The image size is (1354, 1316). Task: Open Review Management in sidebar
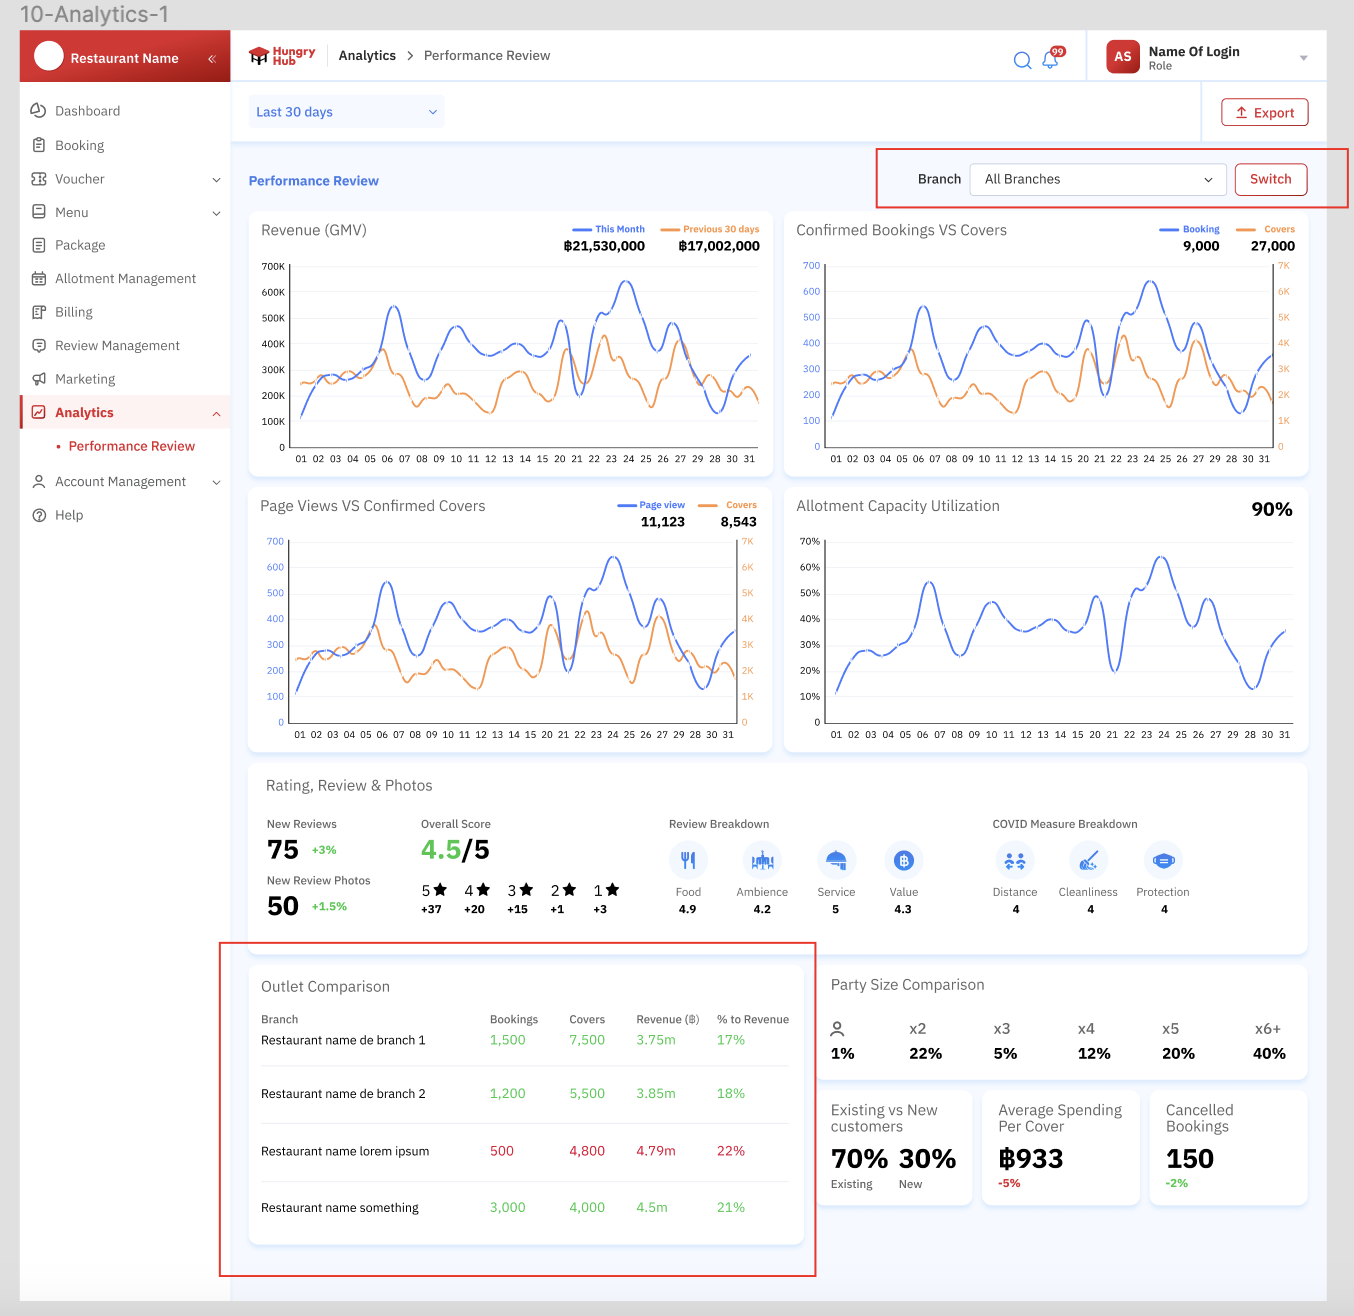point(117,346)
